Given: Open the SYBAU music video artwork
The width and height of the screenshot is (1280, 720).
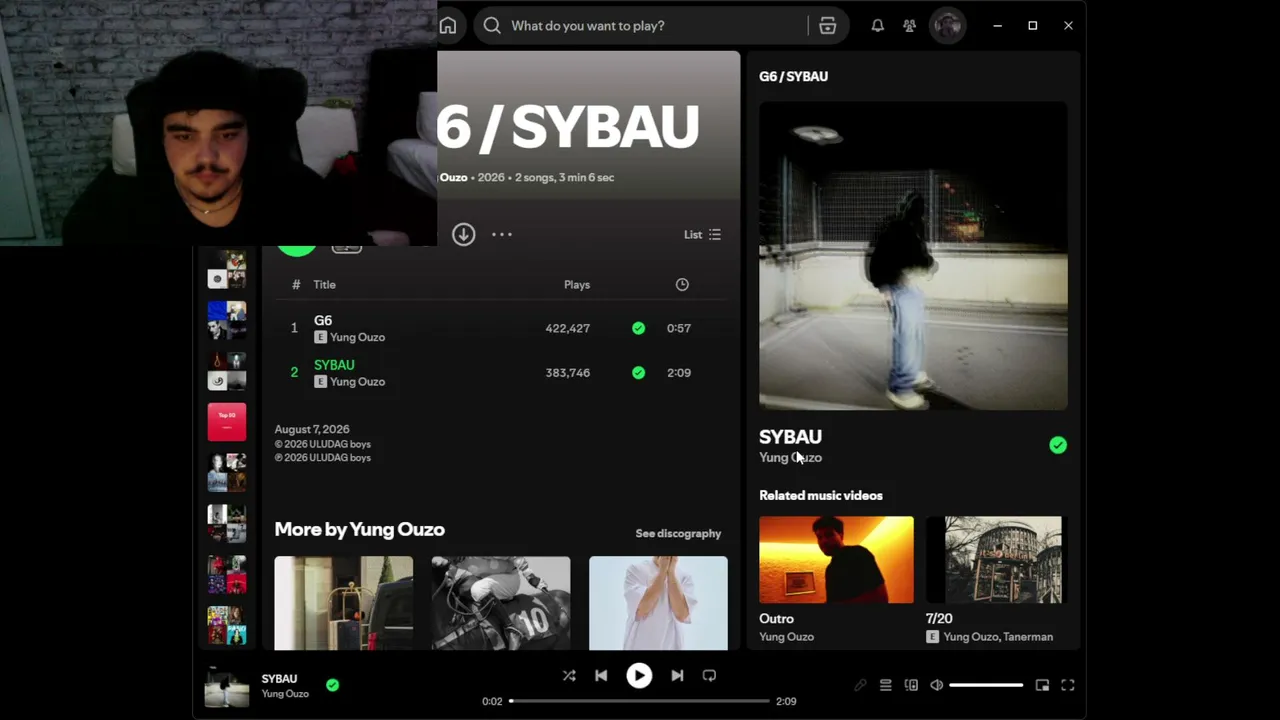Looking at the screenshot, I should pos(913,256).
